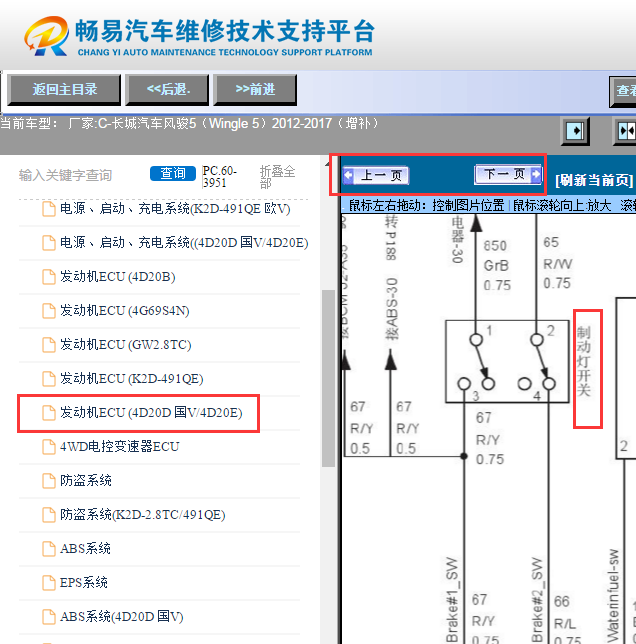Open 电源、启动、充电系统(K2D-491QE 欧V) entry
The height and width of the screenshot is (644, 636).
(175, 209)
